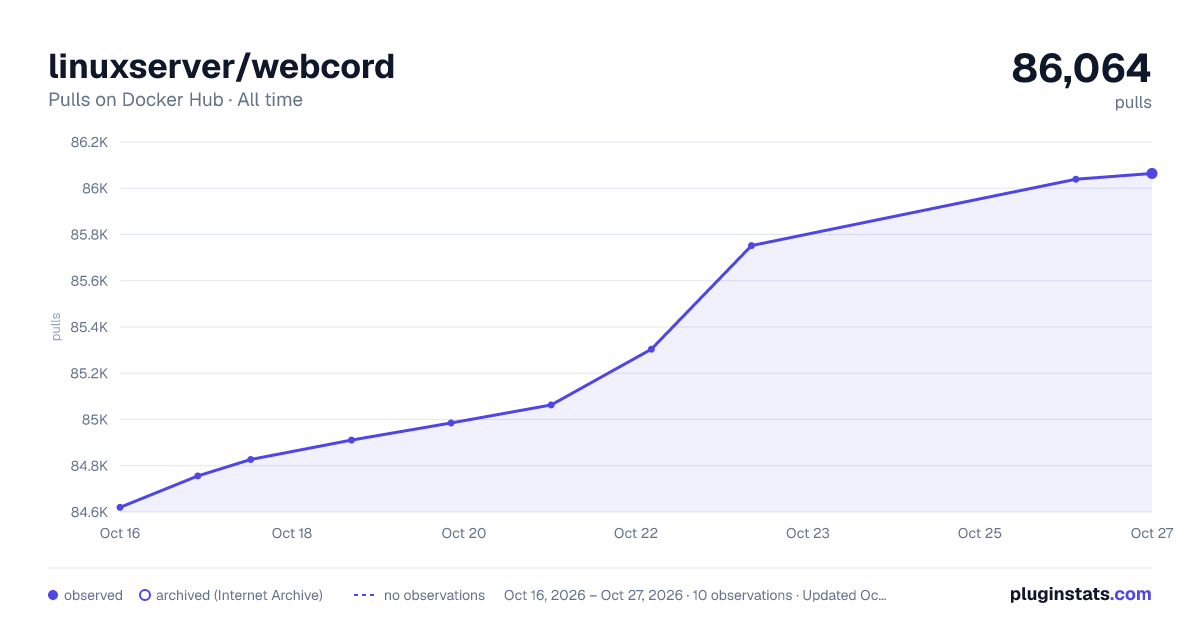Click the 'Pulls on Docker Hub · All time' subtitle
This screenshot has width=1200, height=630.
pyautogui.click(x=175, y=100)
